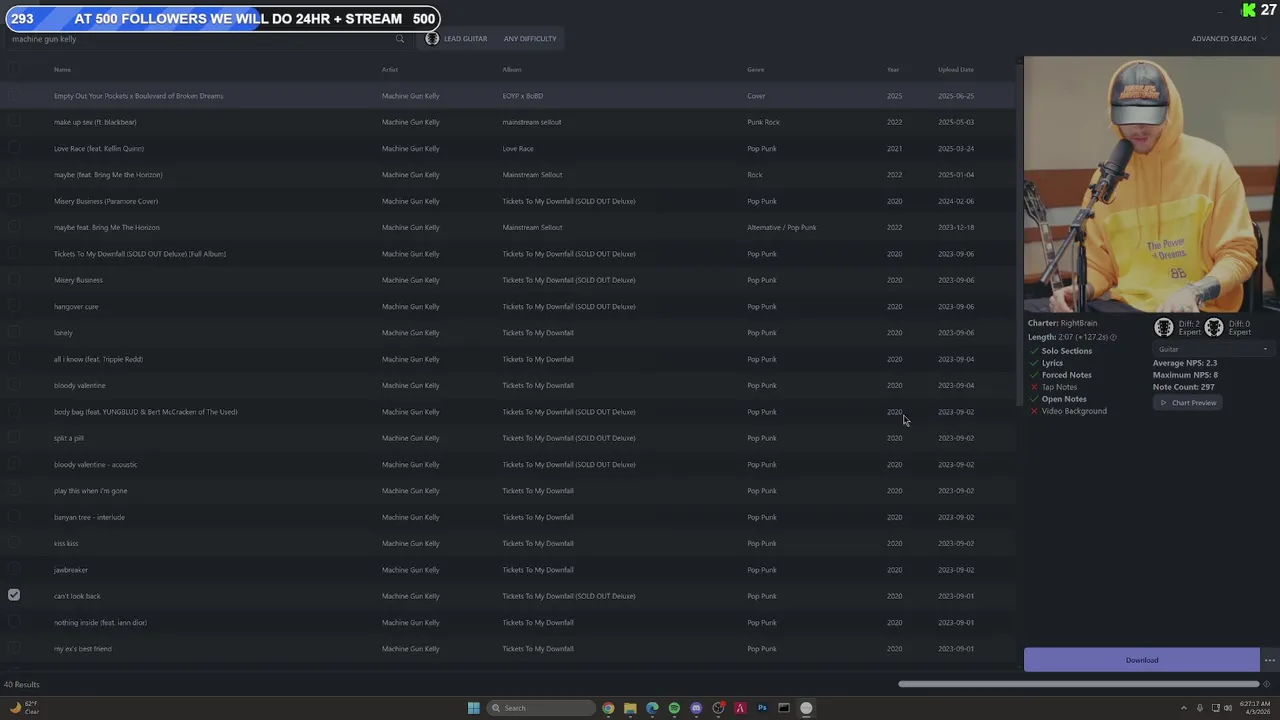Click the Windows taskbar Search box

tap(541, 708)
